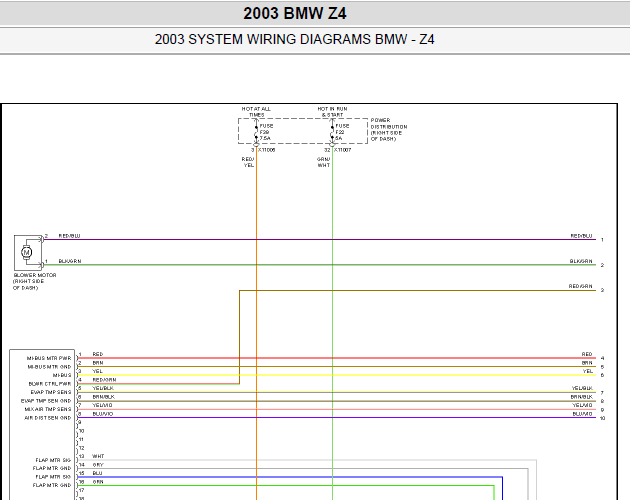Select the 'AIR DIST SEN GND' pin label
Image resolution: width=630 pixels, height=500 pixels.
point(48,418)
